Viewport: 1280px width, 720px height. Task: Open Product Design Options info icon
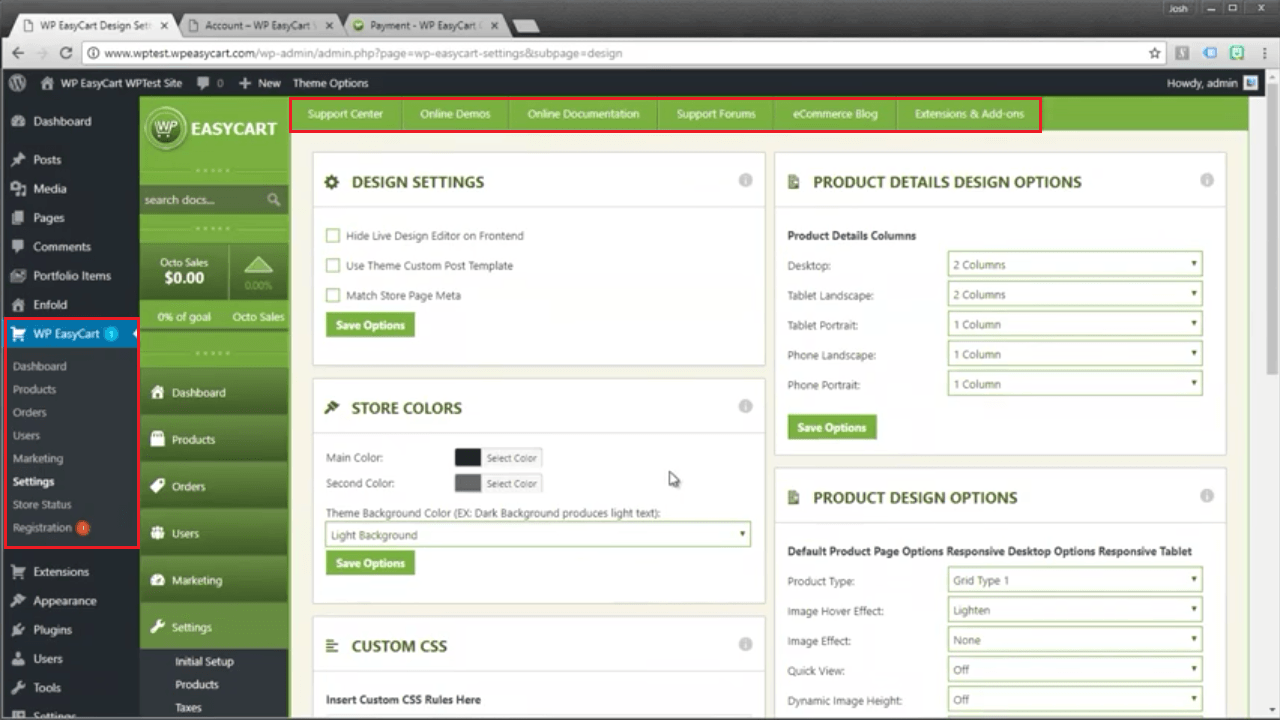1207,496
